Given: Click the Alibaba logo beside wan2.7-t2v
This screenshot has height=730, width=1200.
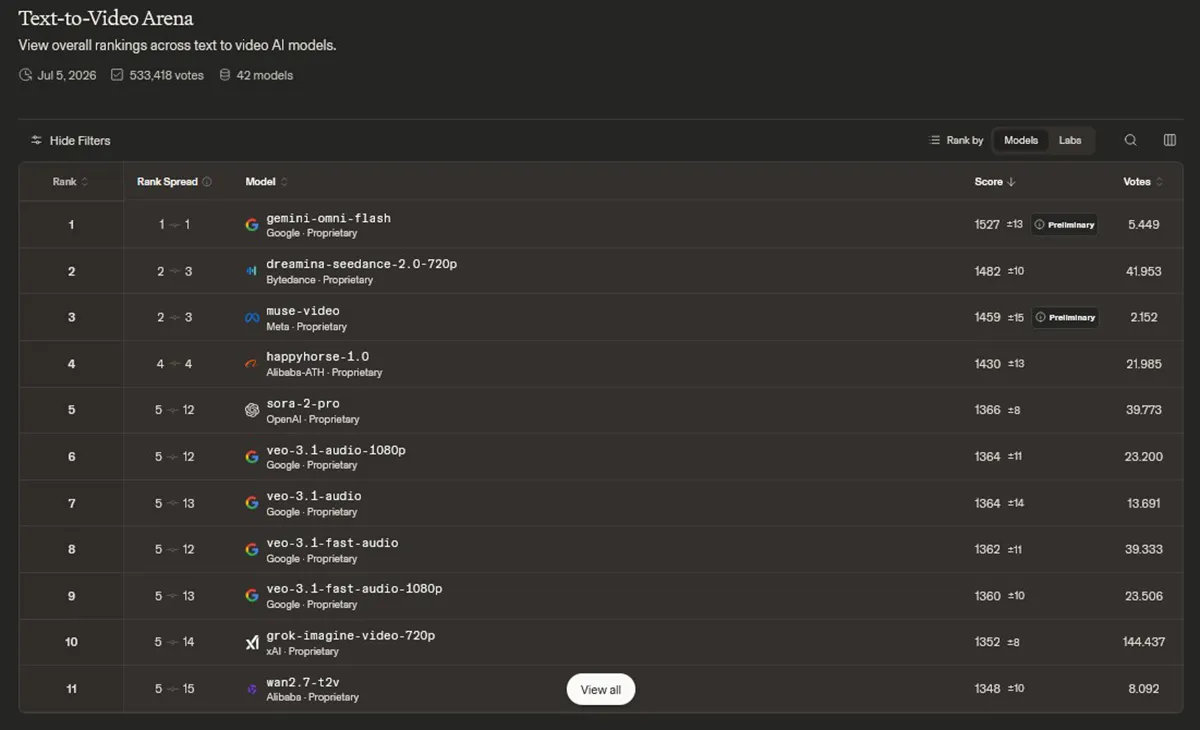Looking at the screenshot, I should (252, 689).
